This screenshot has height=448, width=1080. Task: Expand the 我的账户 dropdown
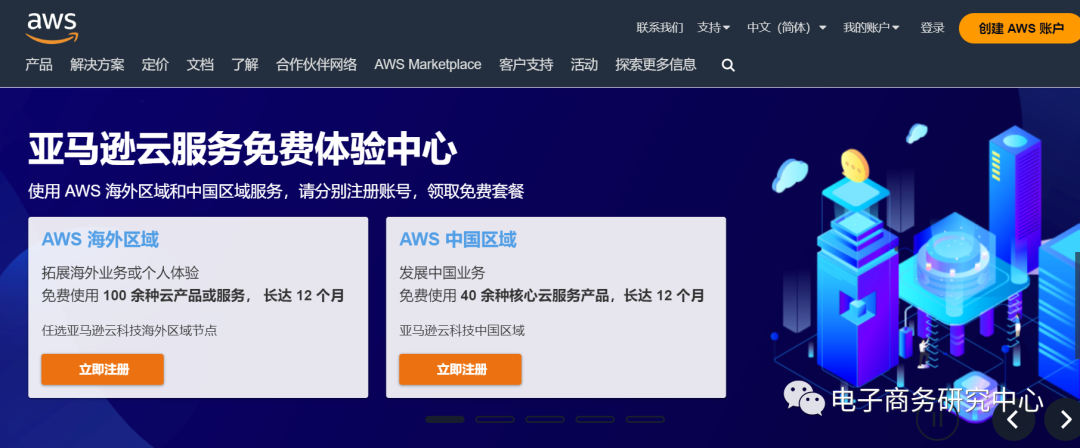871,28
